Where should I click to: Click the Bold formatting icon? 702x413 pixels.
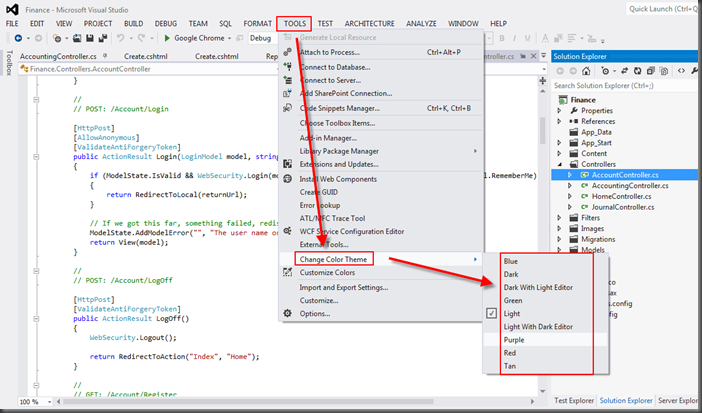click(x=502, y=39)
